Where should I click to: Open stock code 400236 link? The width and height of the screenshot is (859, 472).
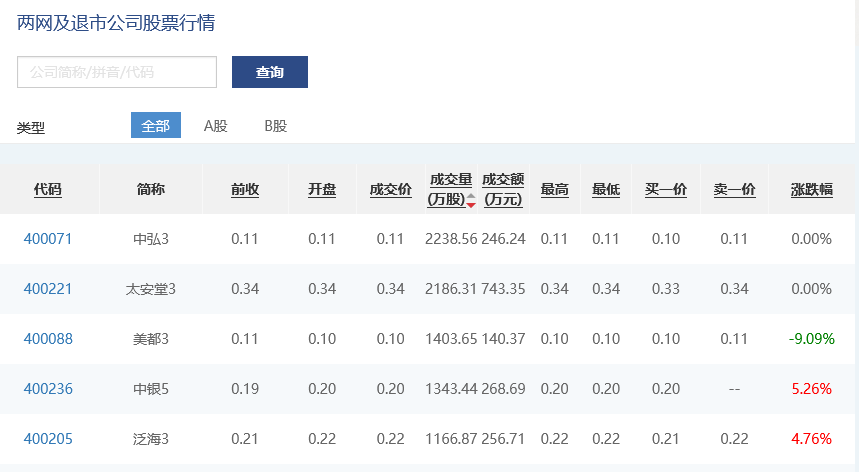point(48,389)
